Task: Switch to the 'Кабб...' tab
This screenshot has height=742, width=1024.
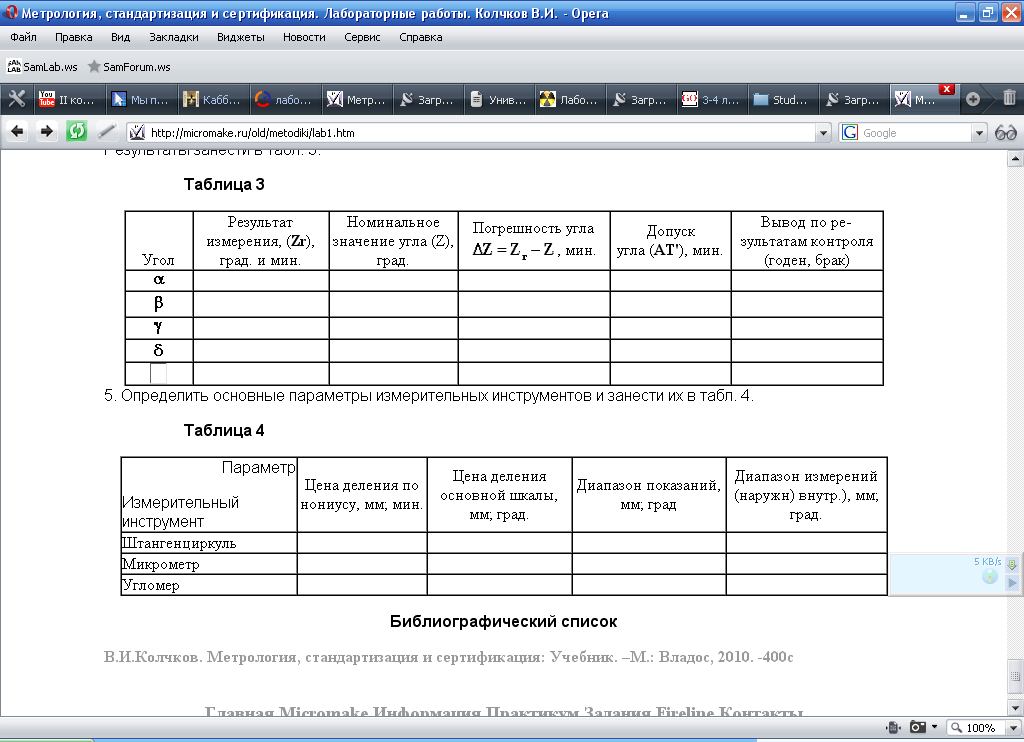Action: (212, 99)
